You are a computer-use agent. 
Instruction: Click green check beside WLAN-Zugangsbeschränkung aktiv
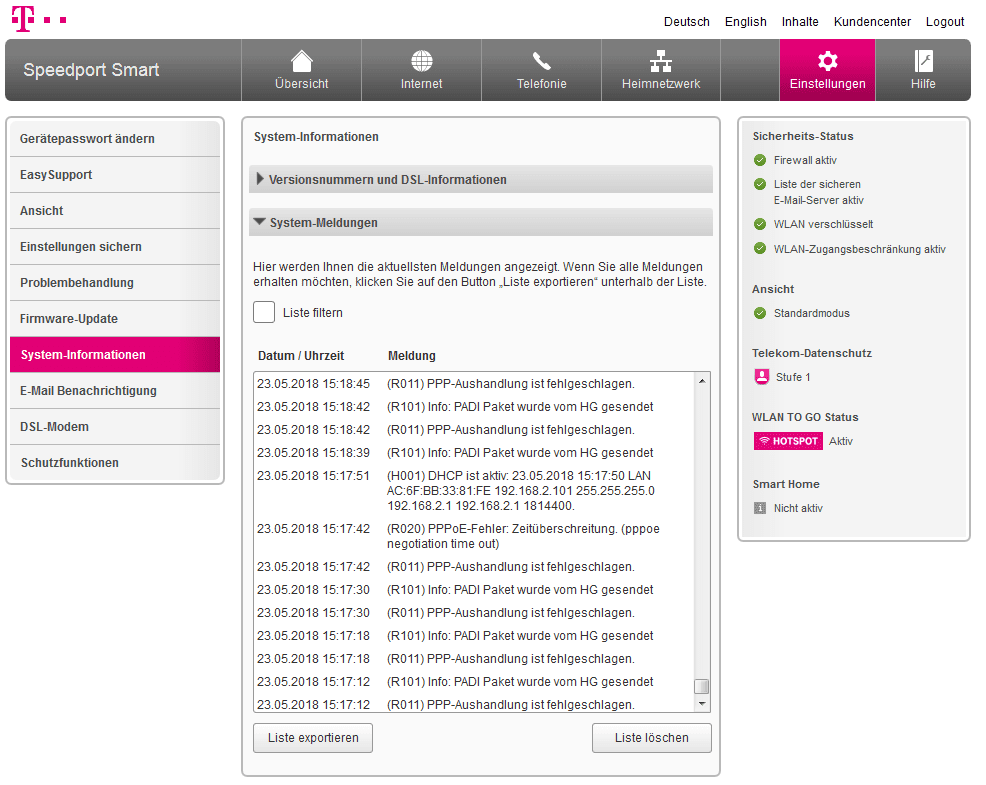click(x=760, y=248)
